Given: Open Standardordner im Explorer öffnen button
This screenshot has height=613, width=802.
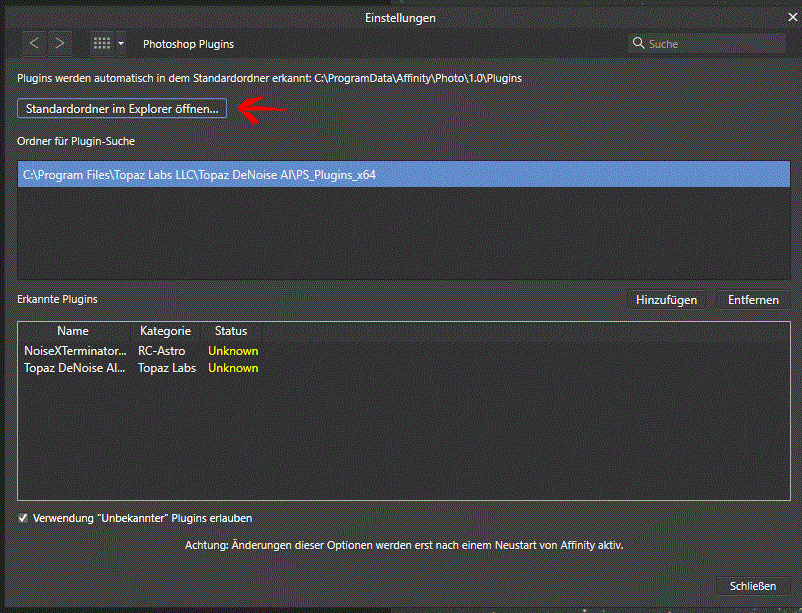Looking at the screenshot, I should click(122, 108).
